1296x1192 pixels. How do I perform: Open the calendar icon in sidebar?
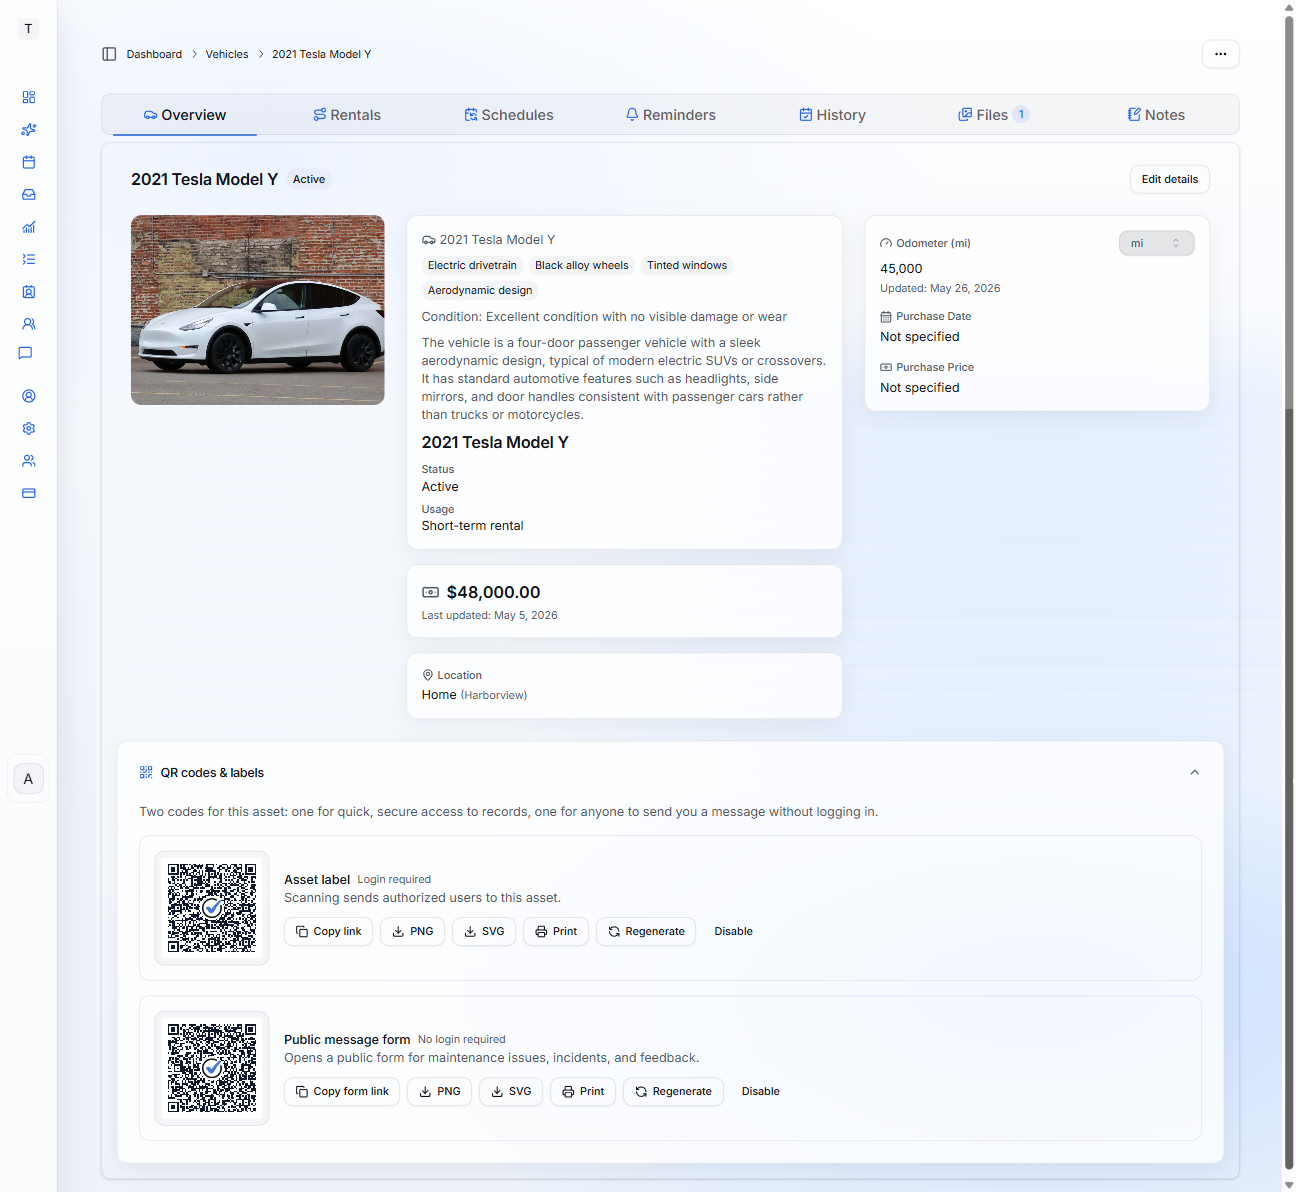[x=29, y=162]
